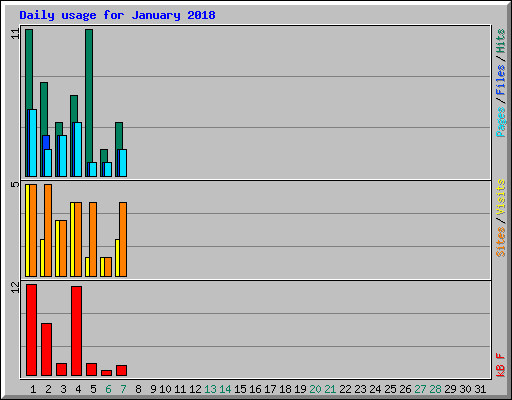
Task: Click day label 17 on x-axis
Action: pyautogui.click(x=270, y=389)
